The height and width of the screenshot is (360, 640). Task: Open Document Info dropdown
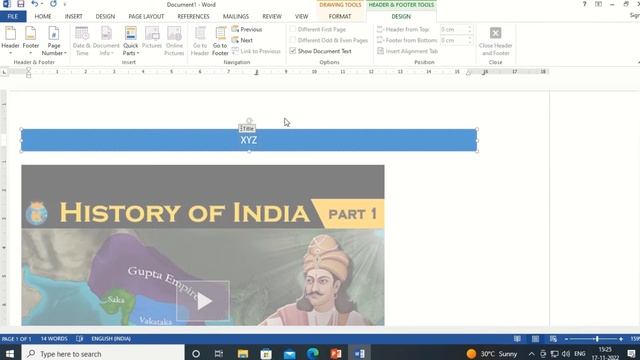[x=106, y=41]
